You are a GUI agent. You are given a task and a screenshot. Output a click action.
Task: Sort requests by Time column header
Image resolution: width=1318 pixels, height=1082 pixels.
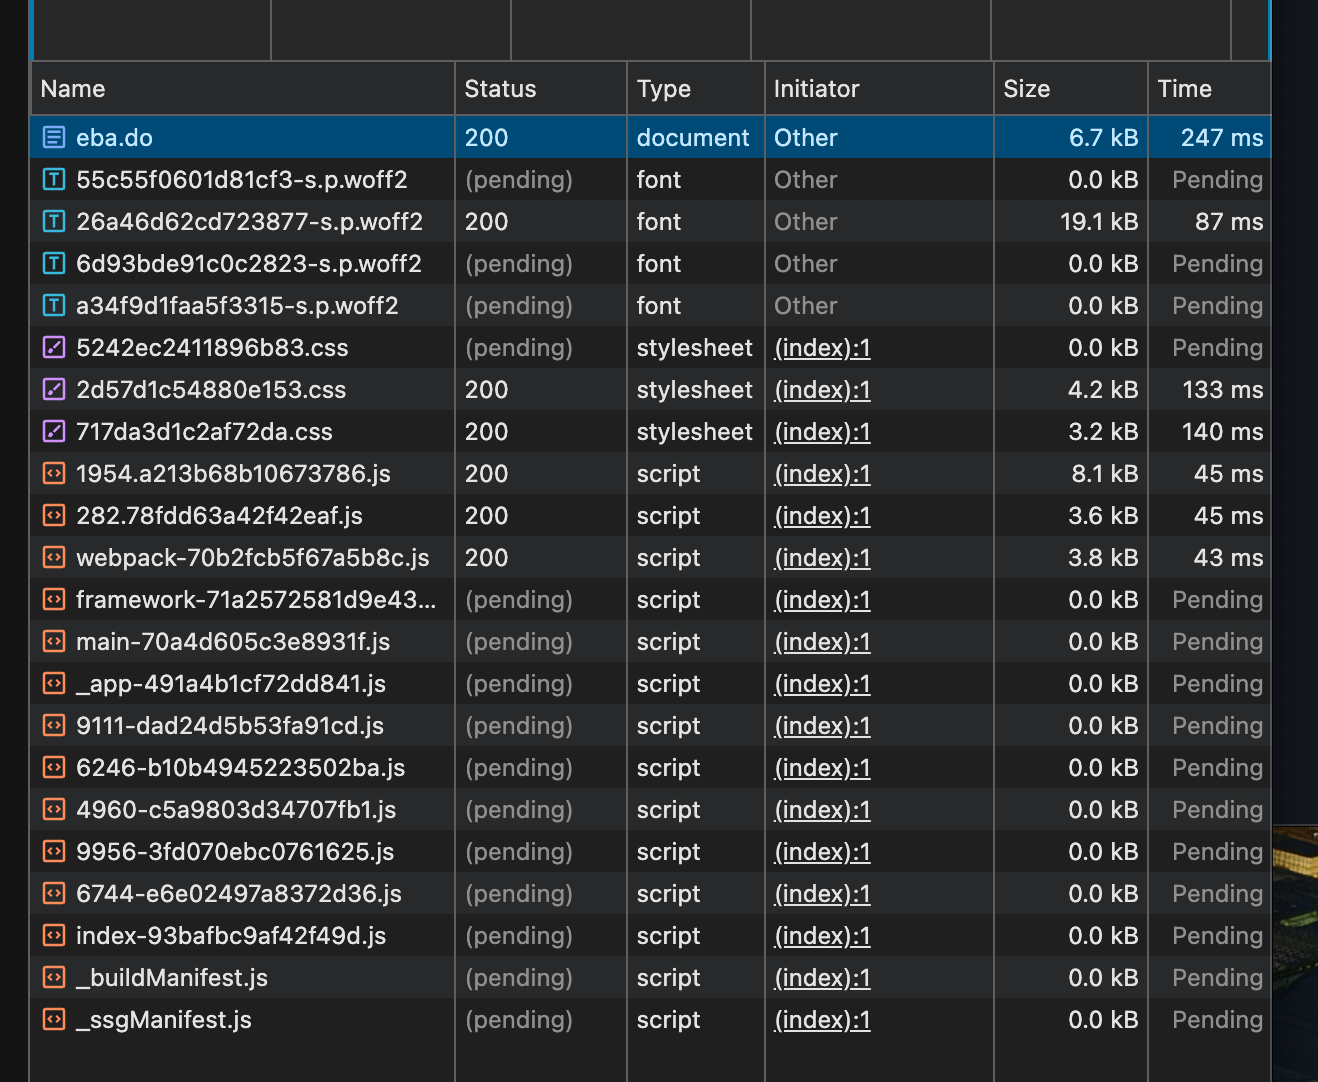[x=1184, y=89]
